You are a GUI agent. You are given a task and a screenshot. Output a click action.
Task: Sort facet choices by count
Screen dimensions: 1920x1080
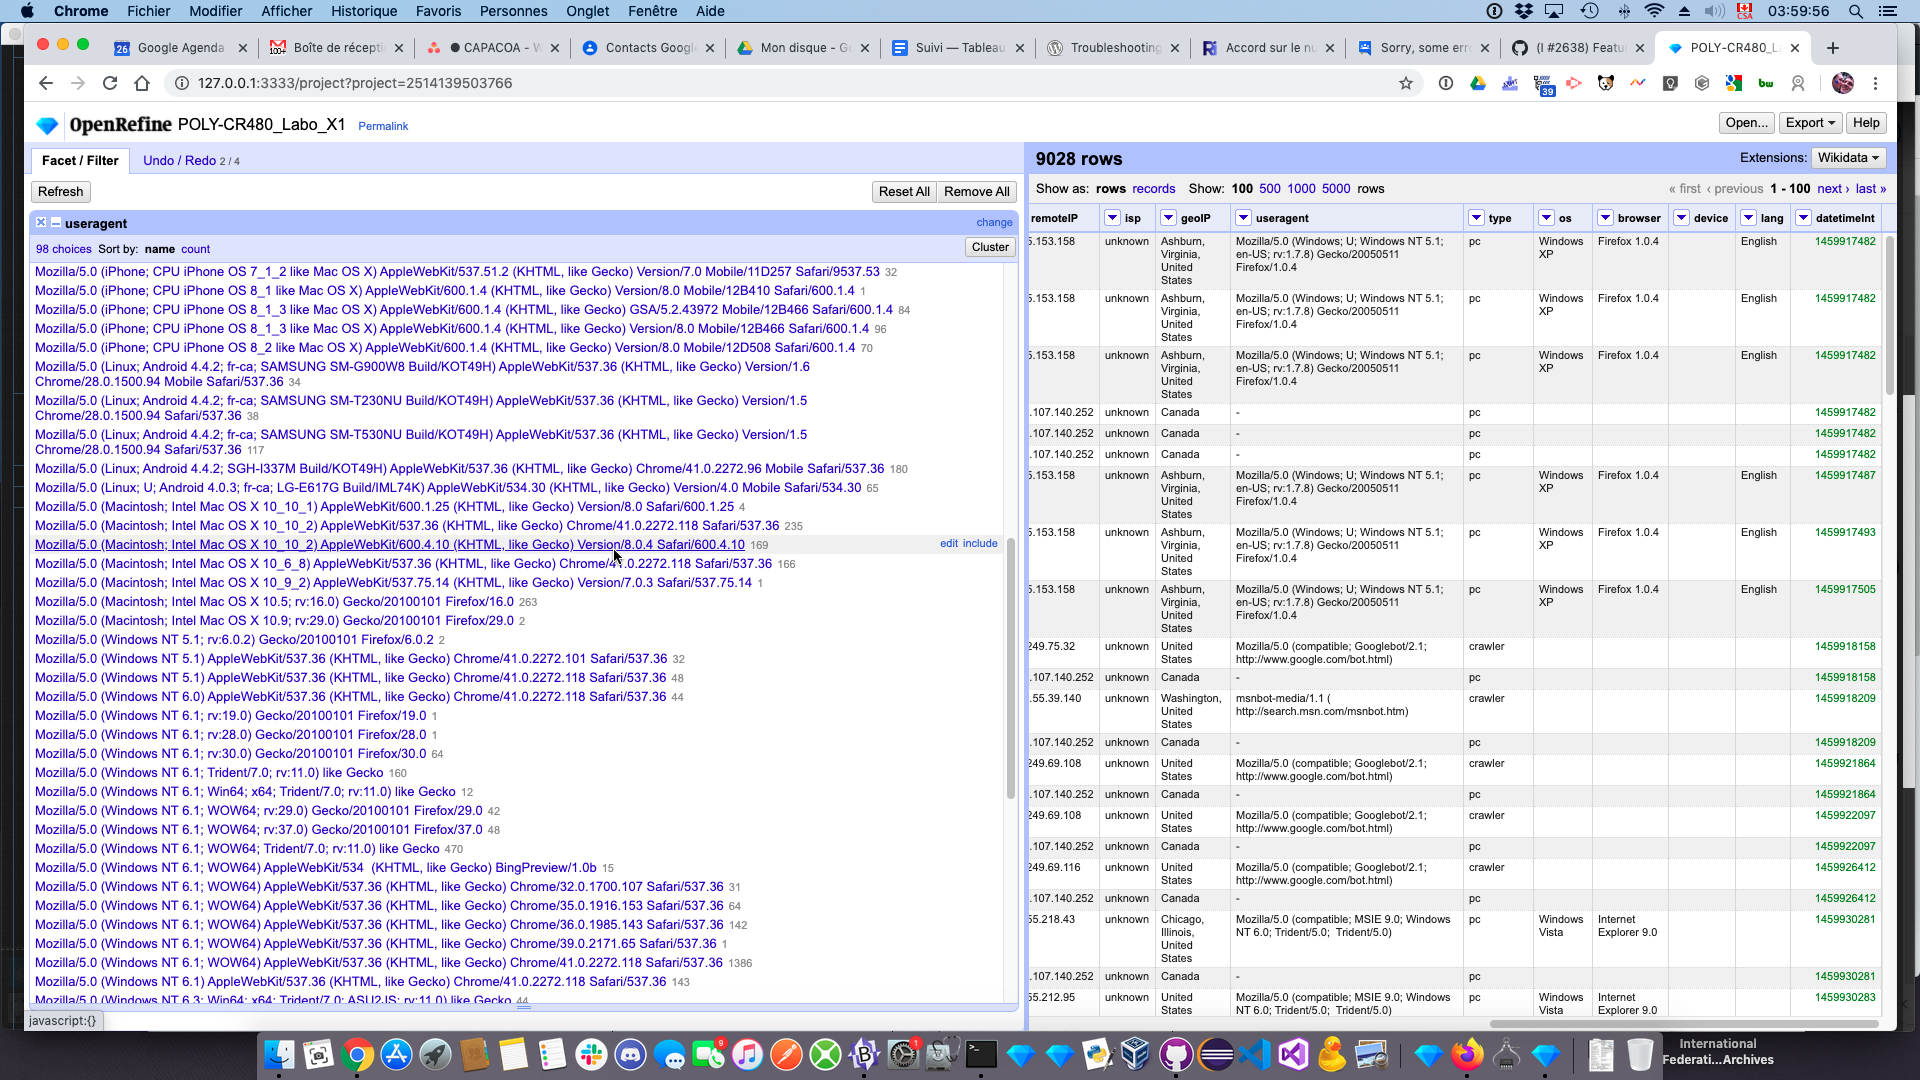pyautogui.click(x=195, y=249)
